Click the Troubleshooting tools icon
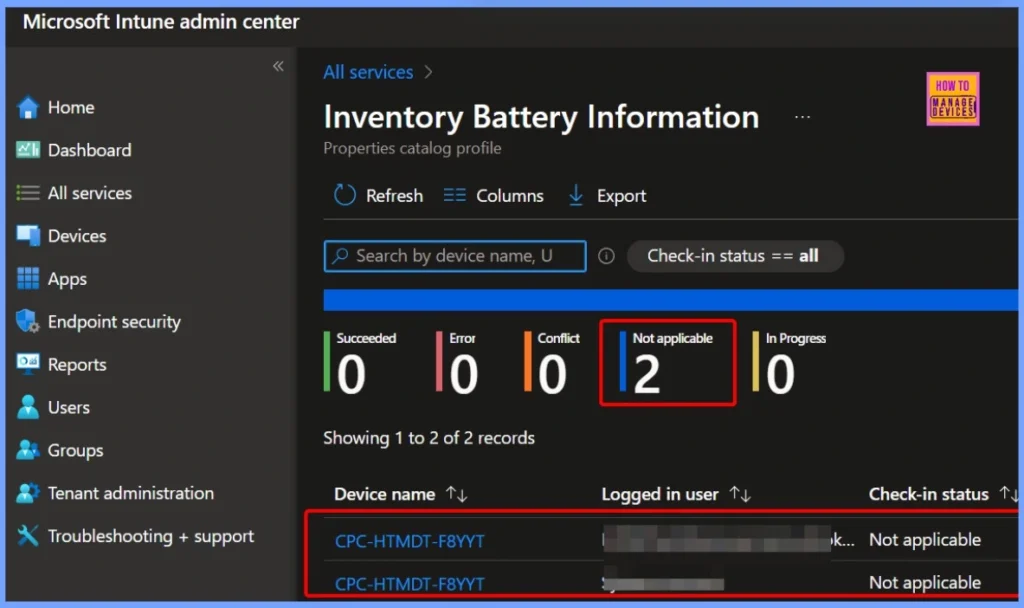The image size is (1024, 608). [x=27, y=536]
